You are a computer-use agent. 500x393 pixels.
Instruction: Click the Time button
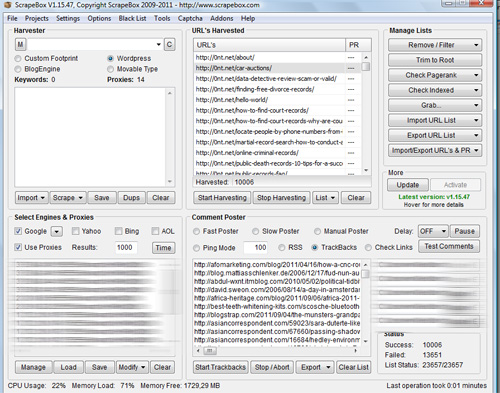click(x=163, y=248)
